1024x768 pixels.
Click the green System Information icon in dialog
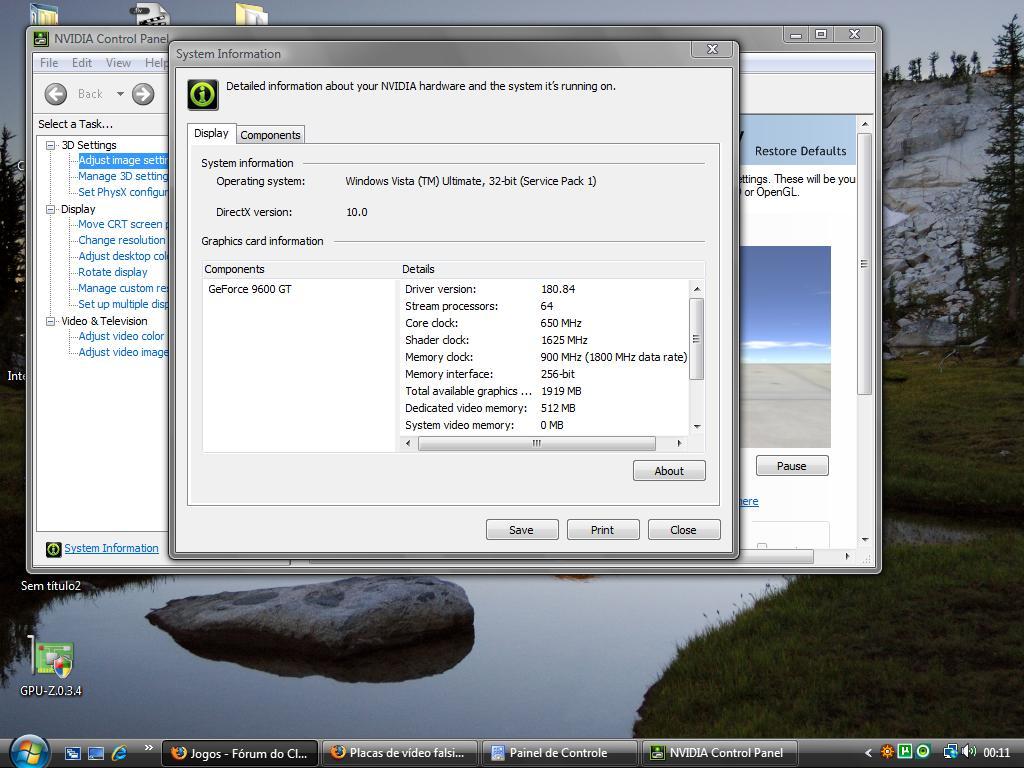[203, 95]
